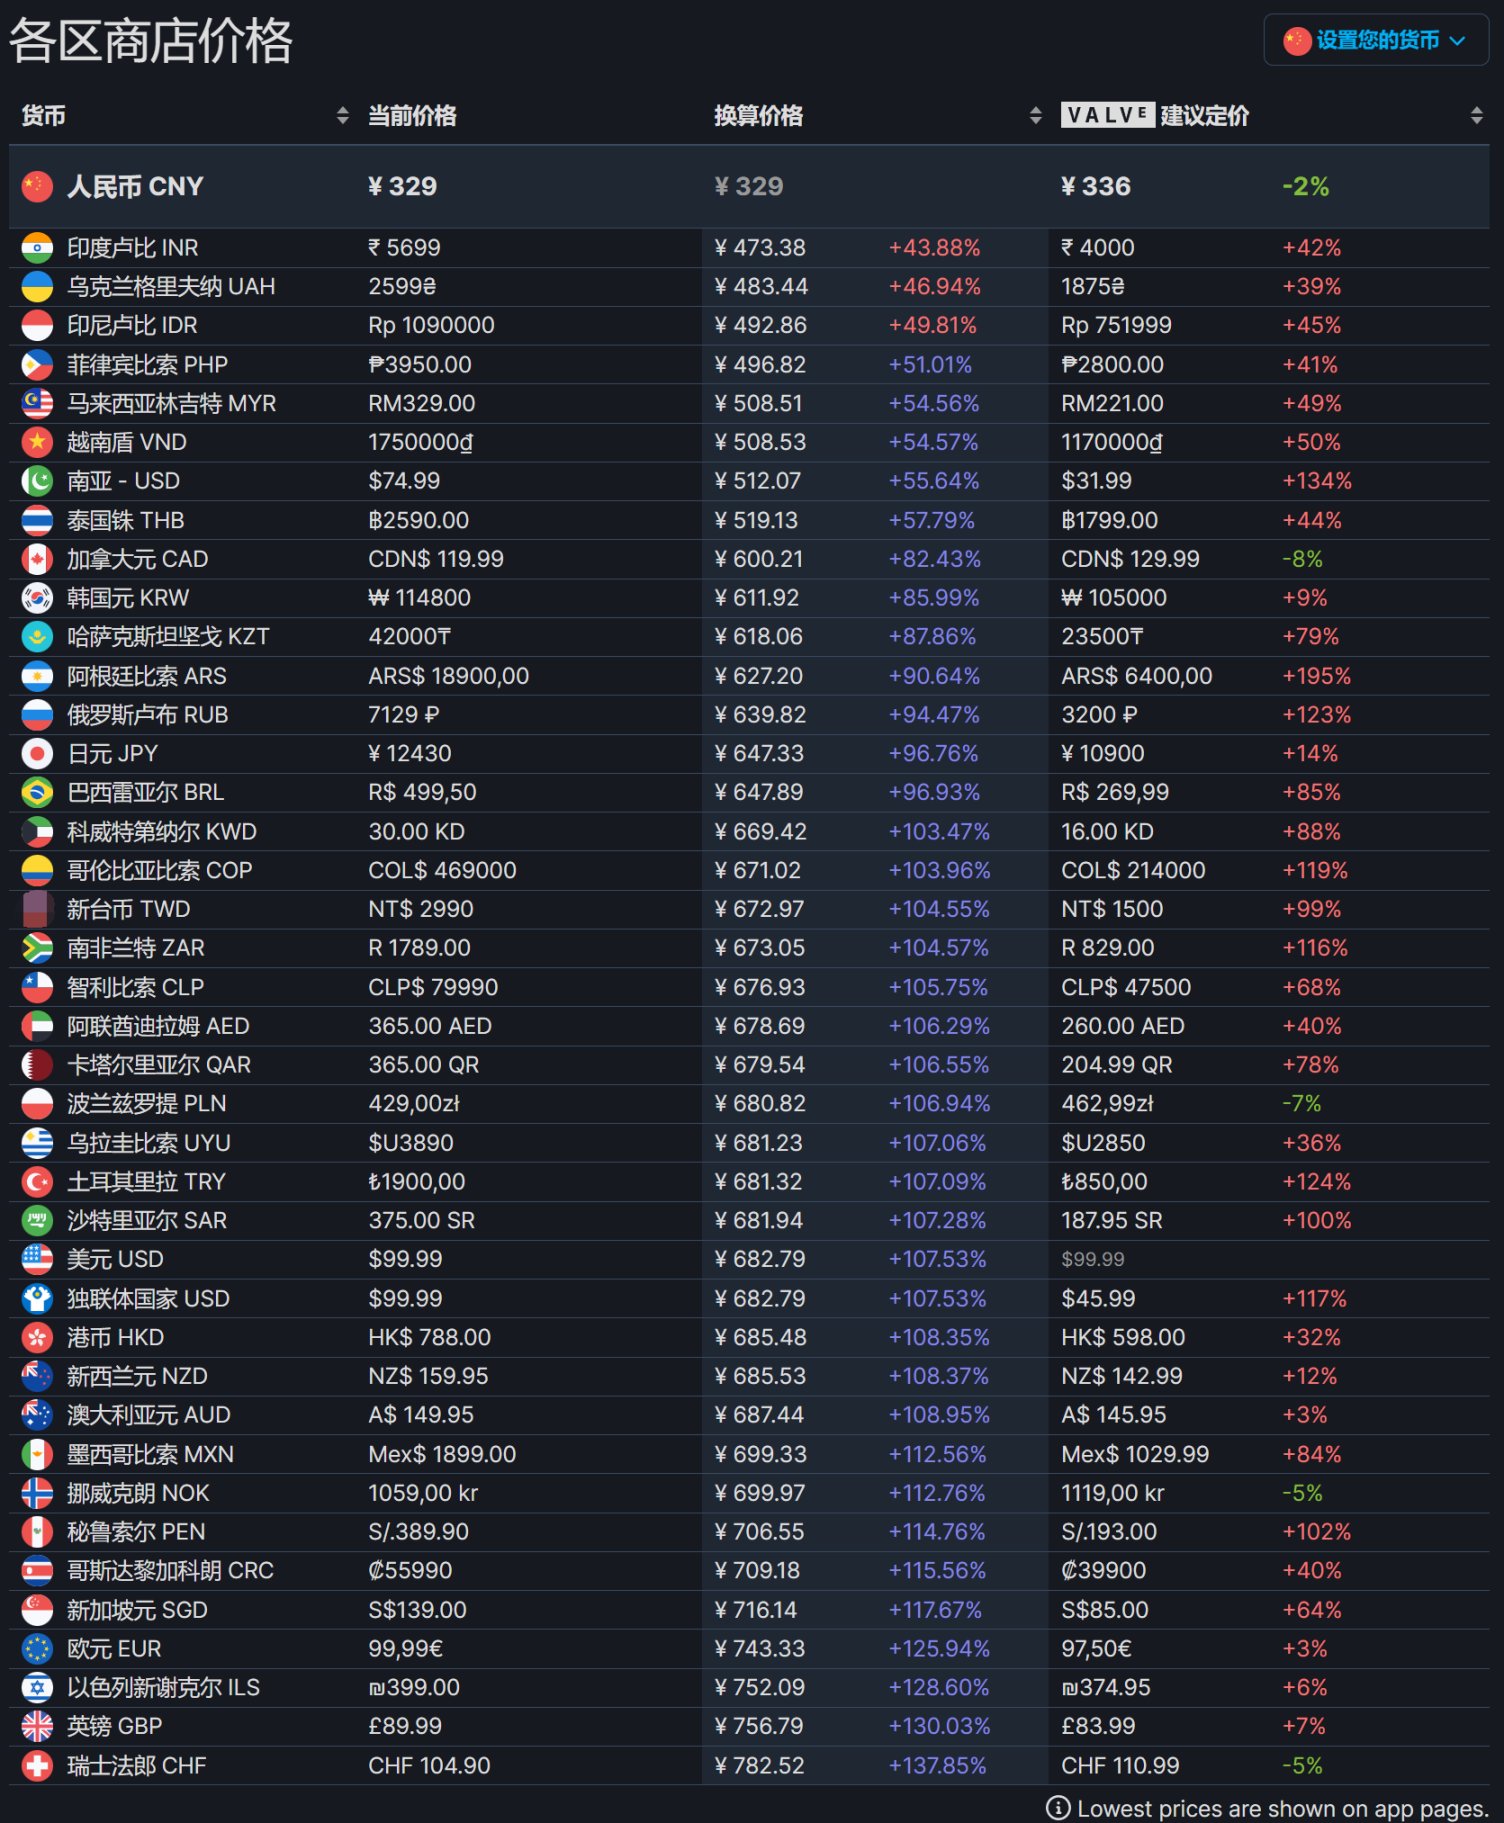The width and height of the screenshot is (1504, 1823).
Task: Click the Russia flag icon
Action: tap(37, 715)
